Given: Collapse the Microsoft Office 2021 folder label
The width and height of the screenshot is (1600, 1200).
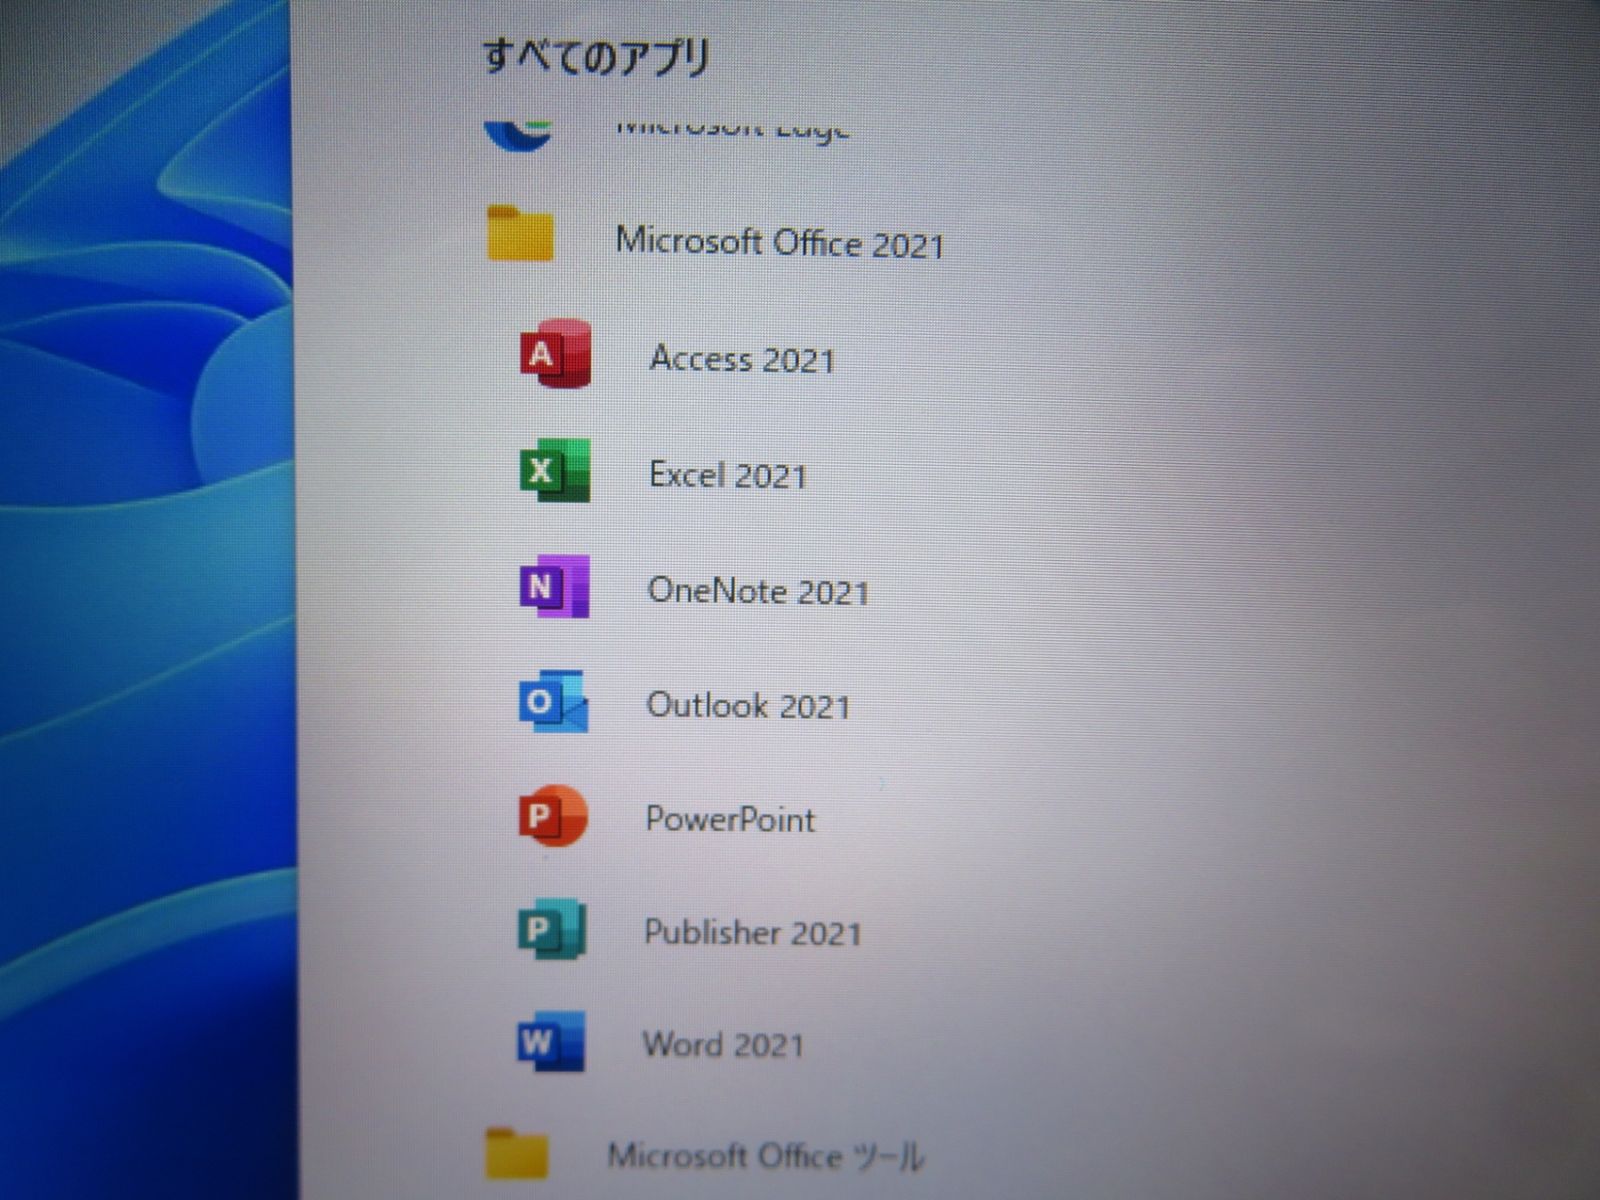Looking at the screenshot, I should pos(780,243).
